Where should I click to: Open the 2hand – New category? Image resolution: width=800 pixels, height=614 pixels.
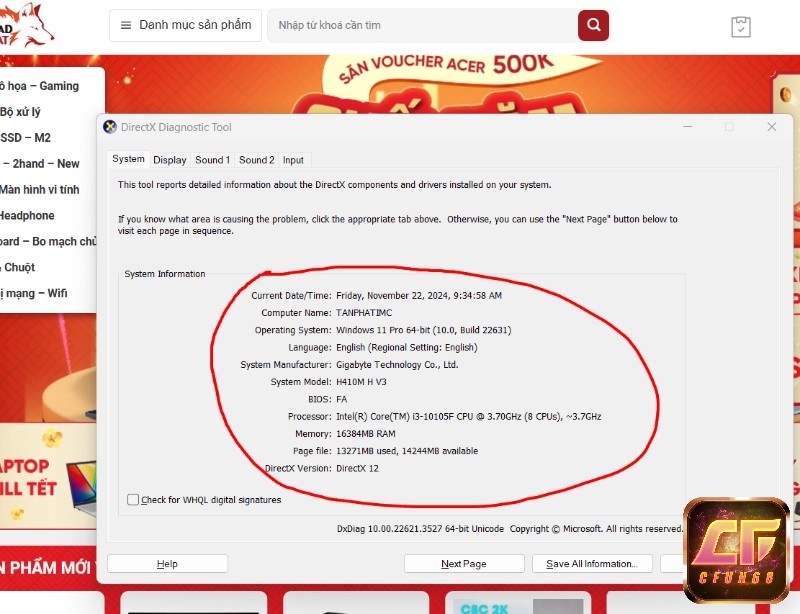click(x=41, y=164)
